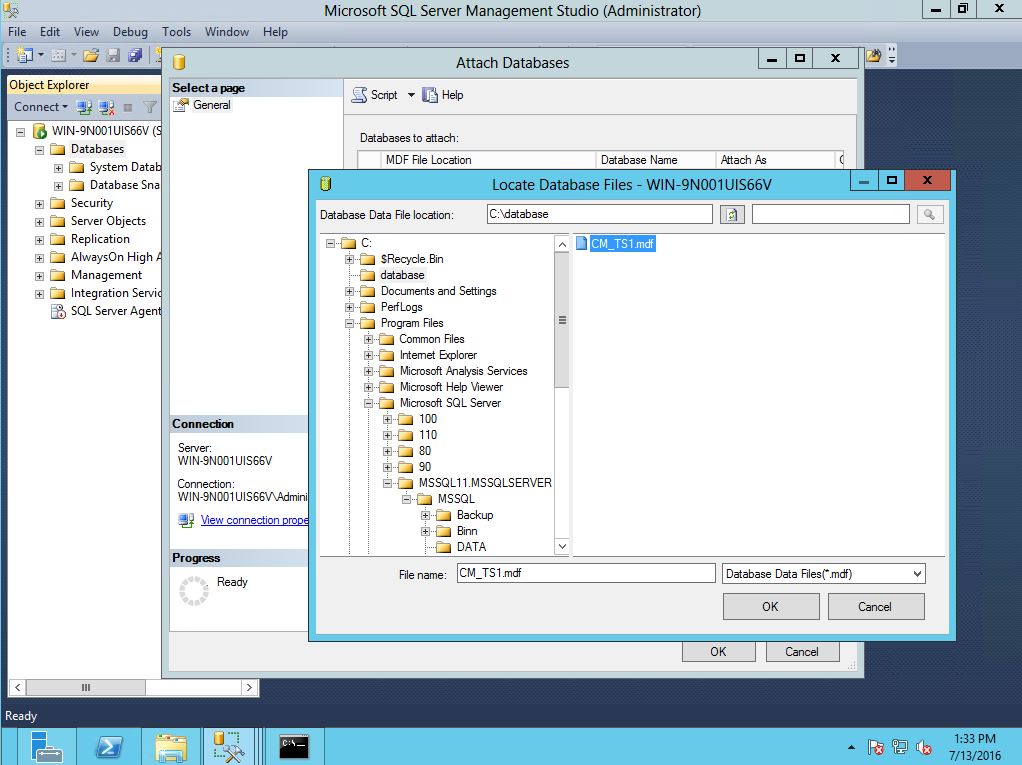The height and width of the screenshot is (765, 1022).
Task: Click the Database Data File location field
Action: pos(600,214)
